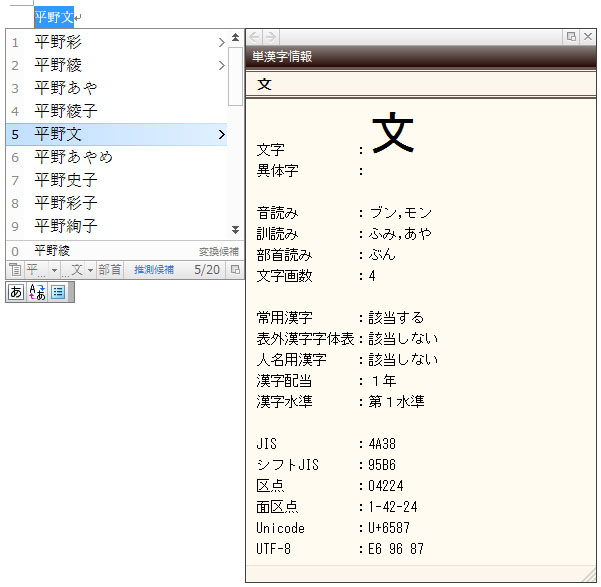Jump to bottom with double down arrow
The width and height of the screenshot is (601, 587).
tap(235, 230)
